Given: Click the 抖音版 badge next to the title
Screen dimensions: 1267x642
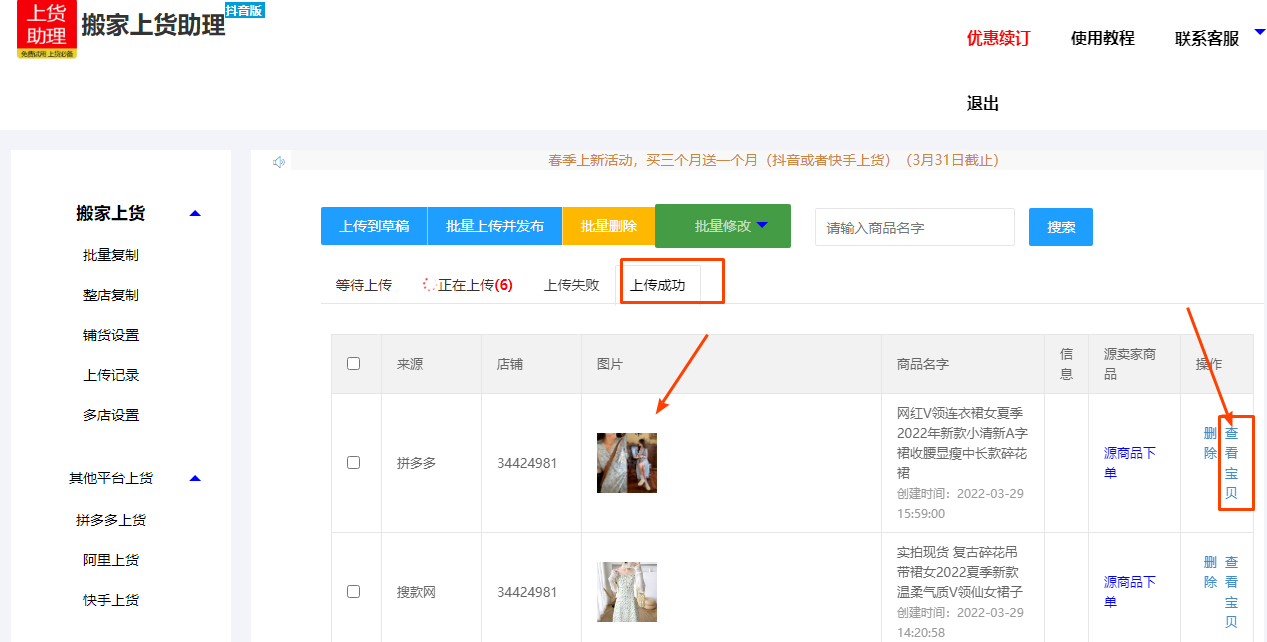Looking at the screenshot, I should tap(243, 10).
